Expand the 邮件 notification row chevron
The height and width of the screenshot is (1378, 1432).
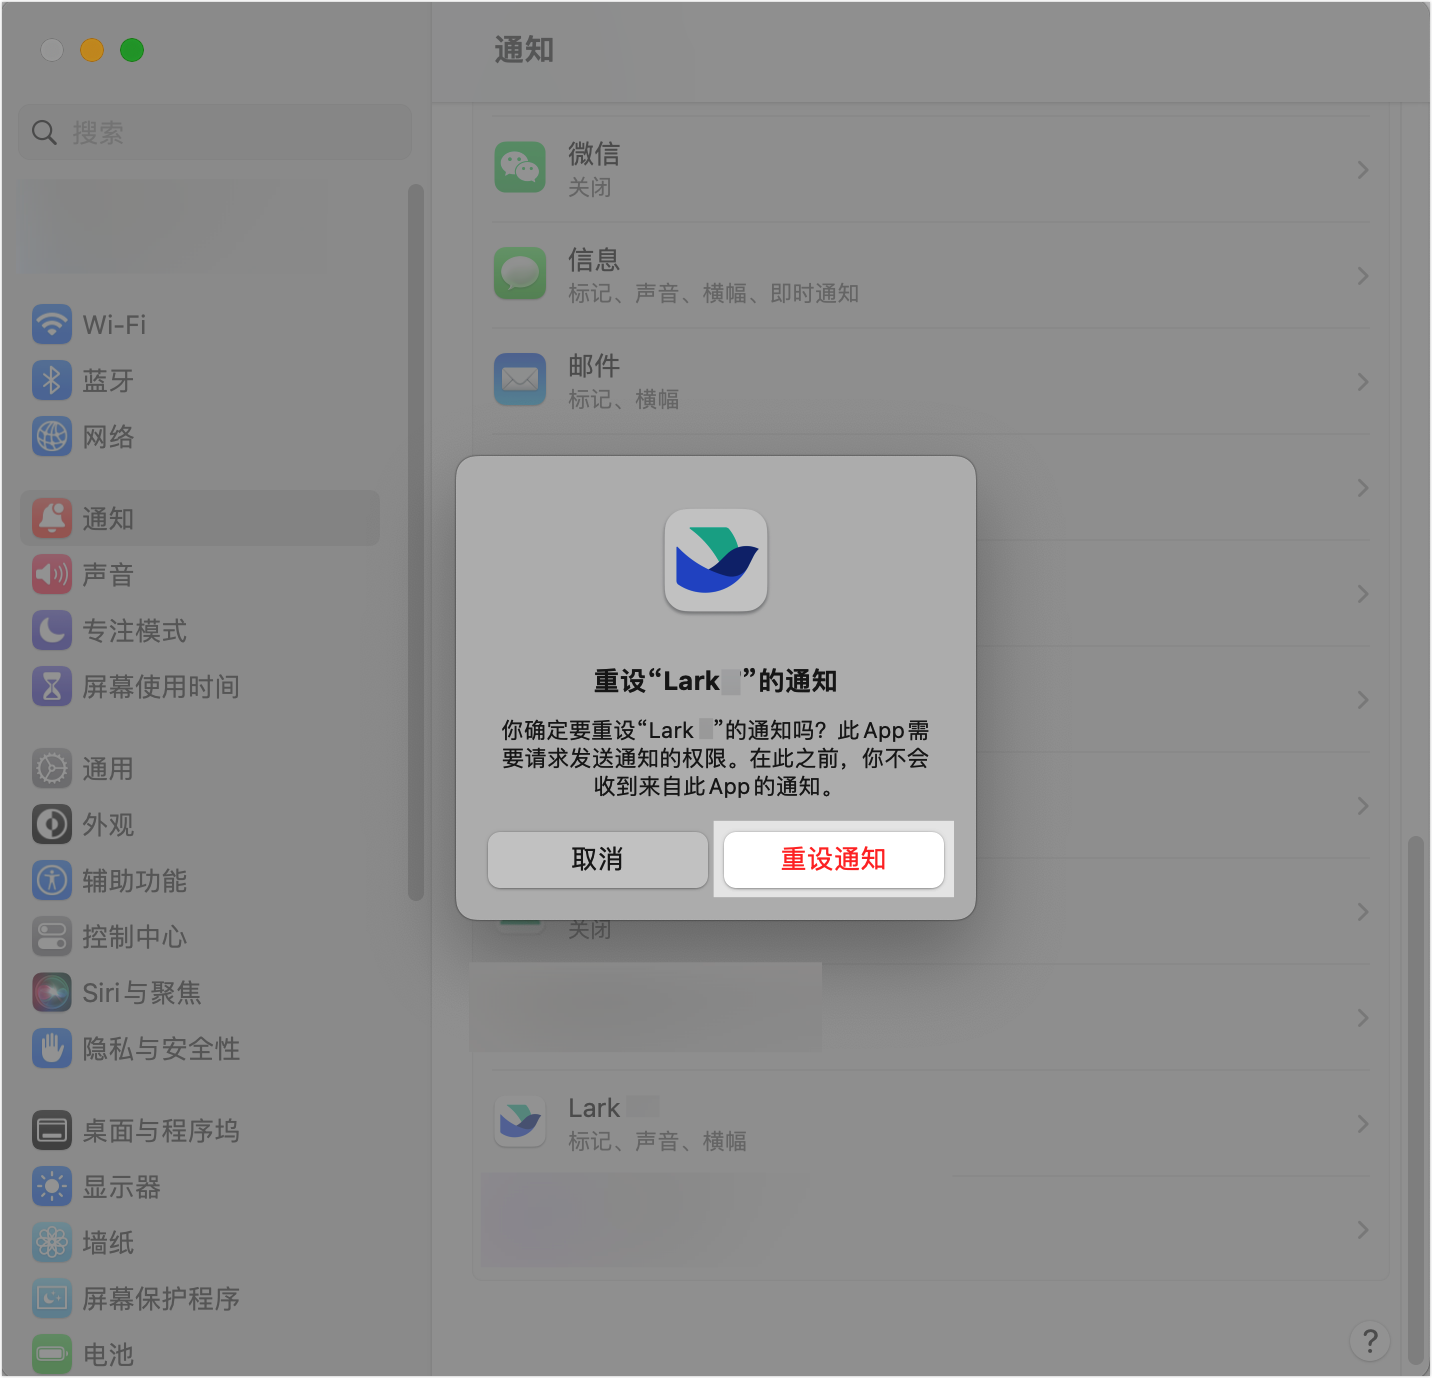point(1363,382)
